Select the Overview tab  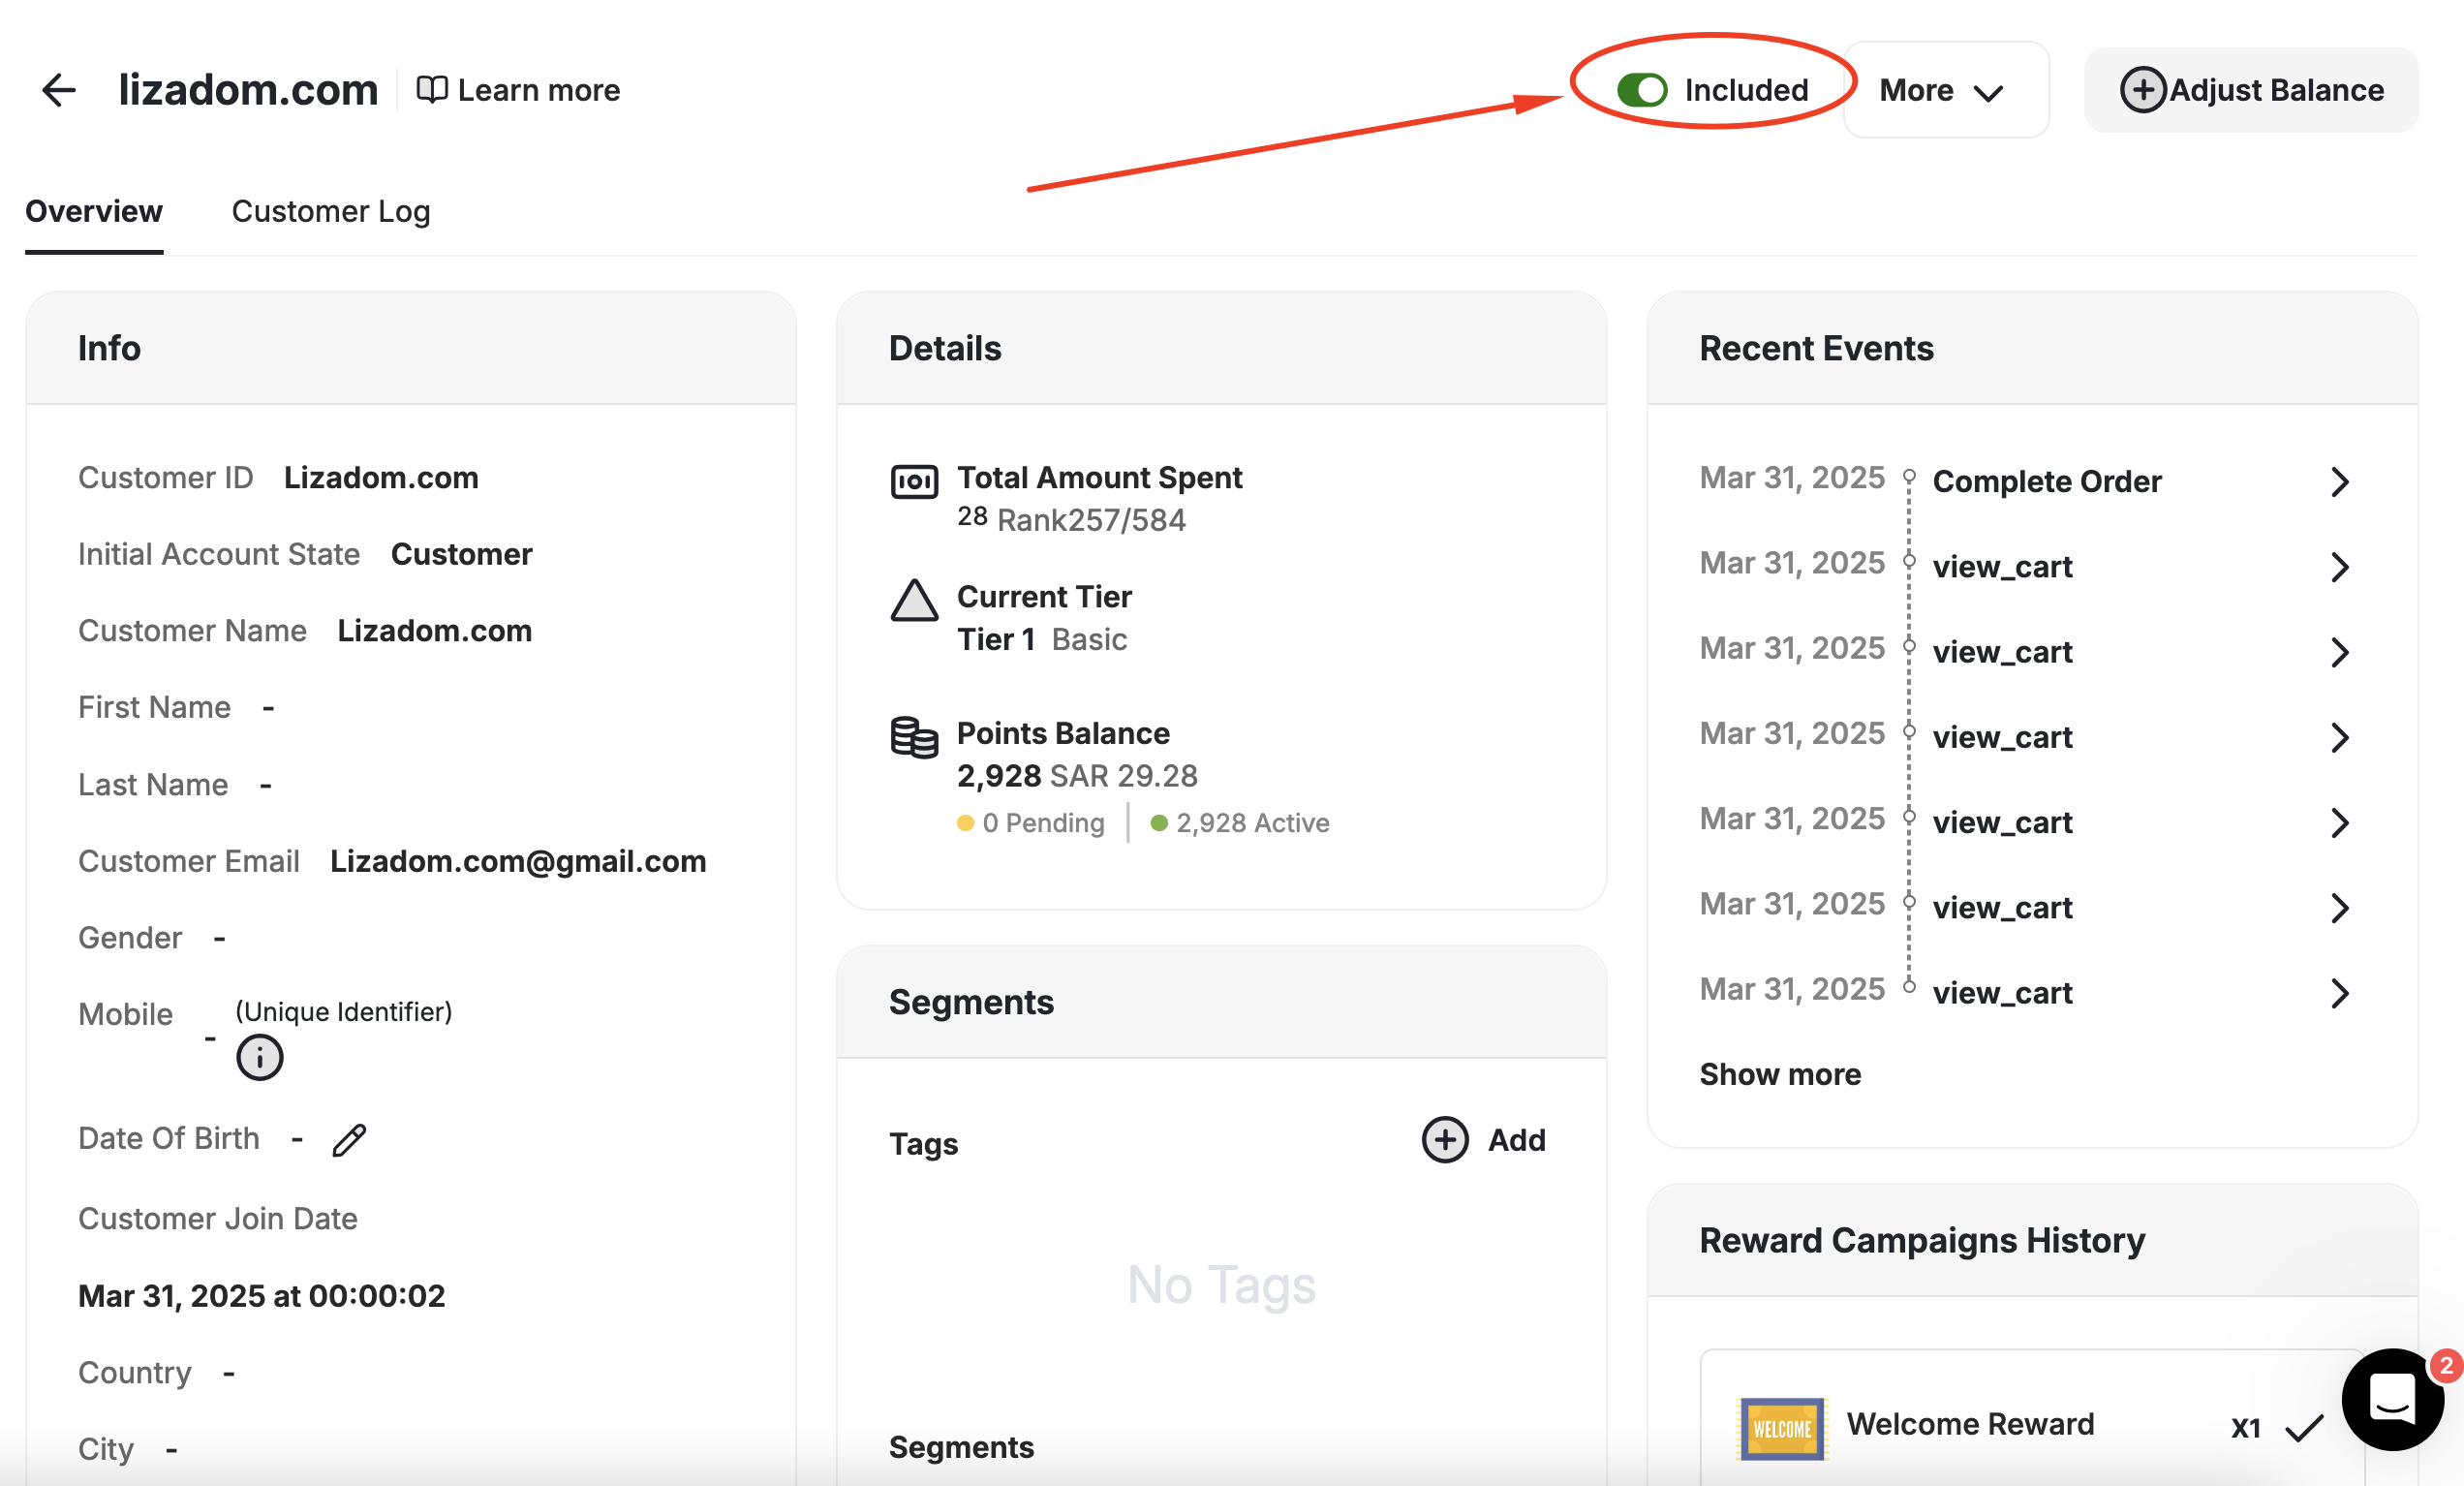tap(93, 211)
